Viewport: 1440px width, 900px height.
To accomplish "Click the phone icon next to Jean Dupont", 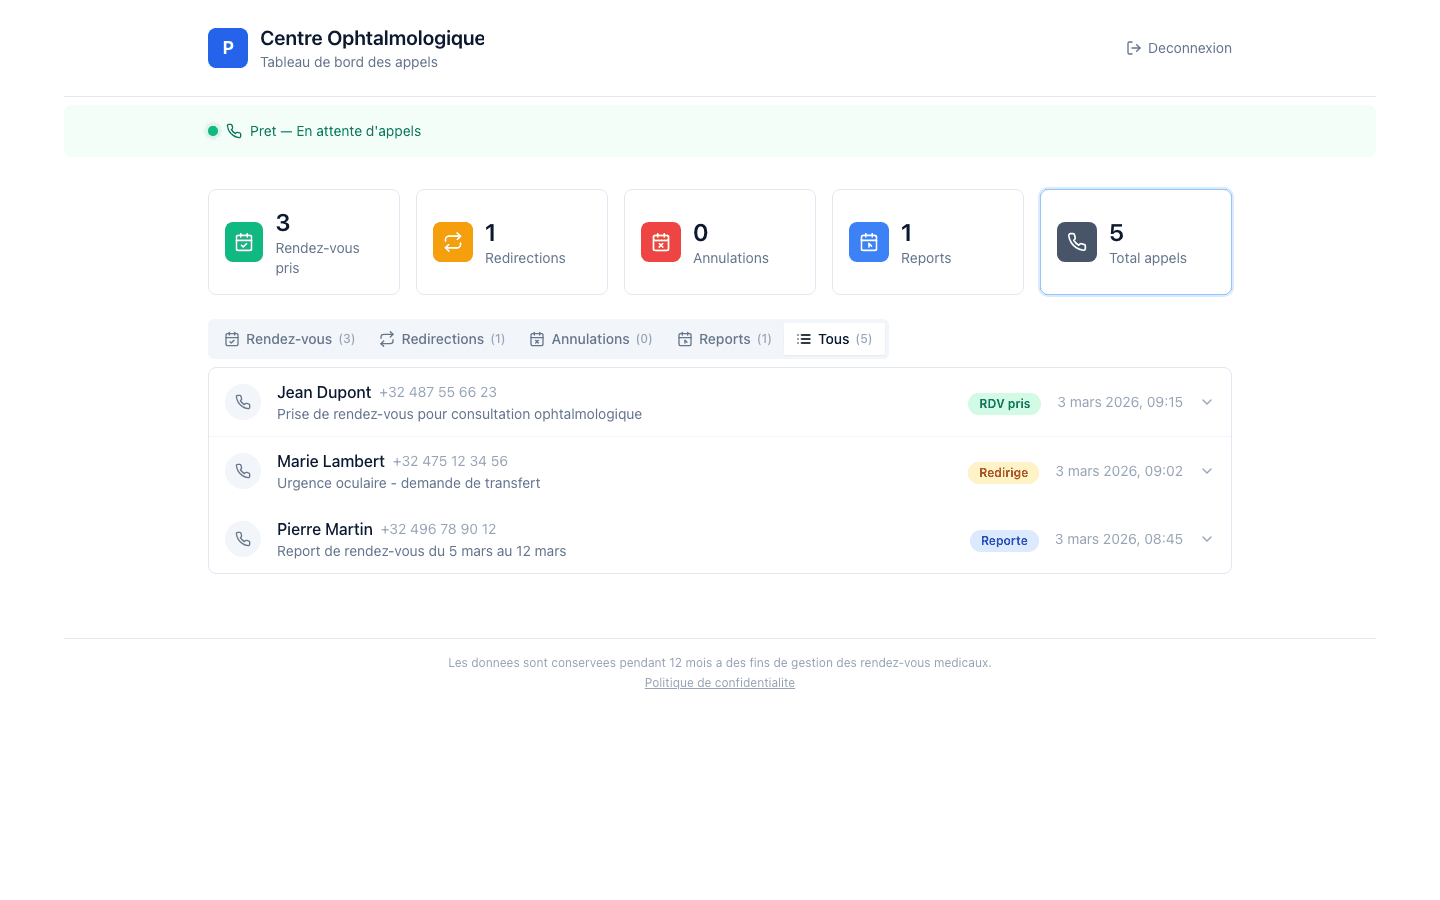I will click(x=243, y=402).
